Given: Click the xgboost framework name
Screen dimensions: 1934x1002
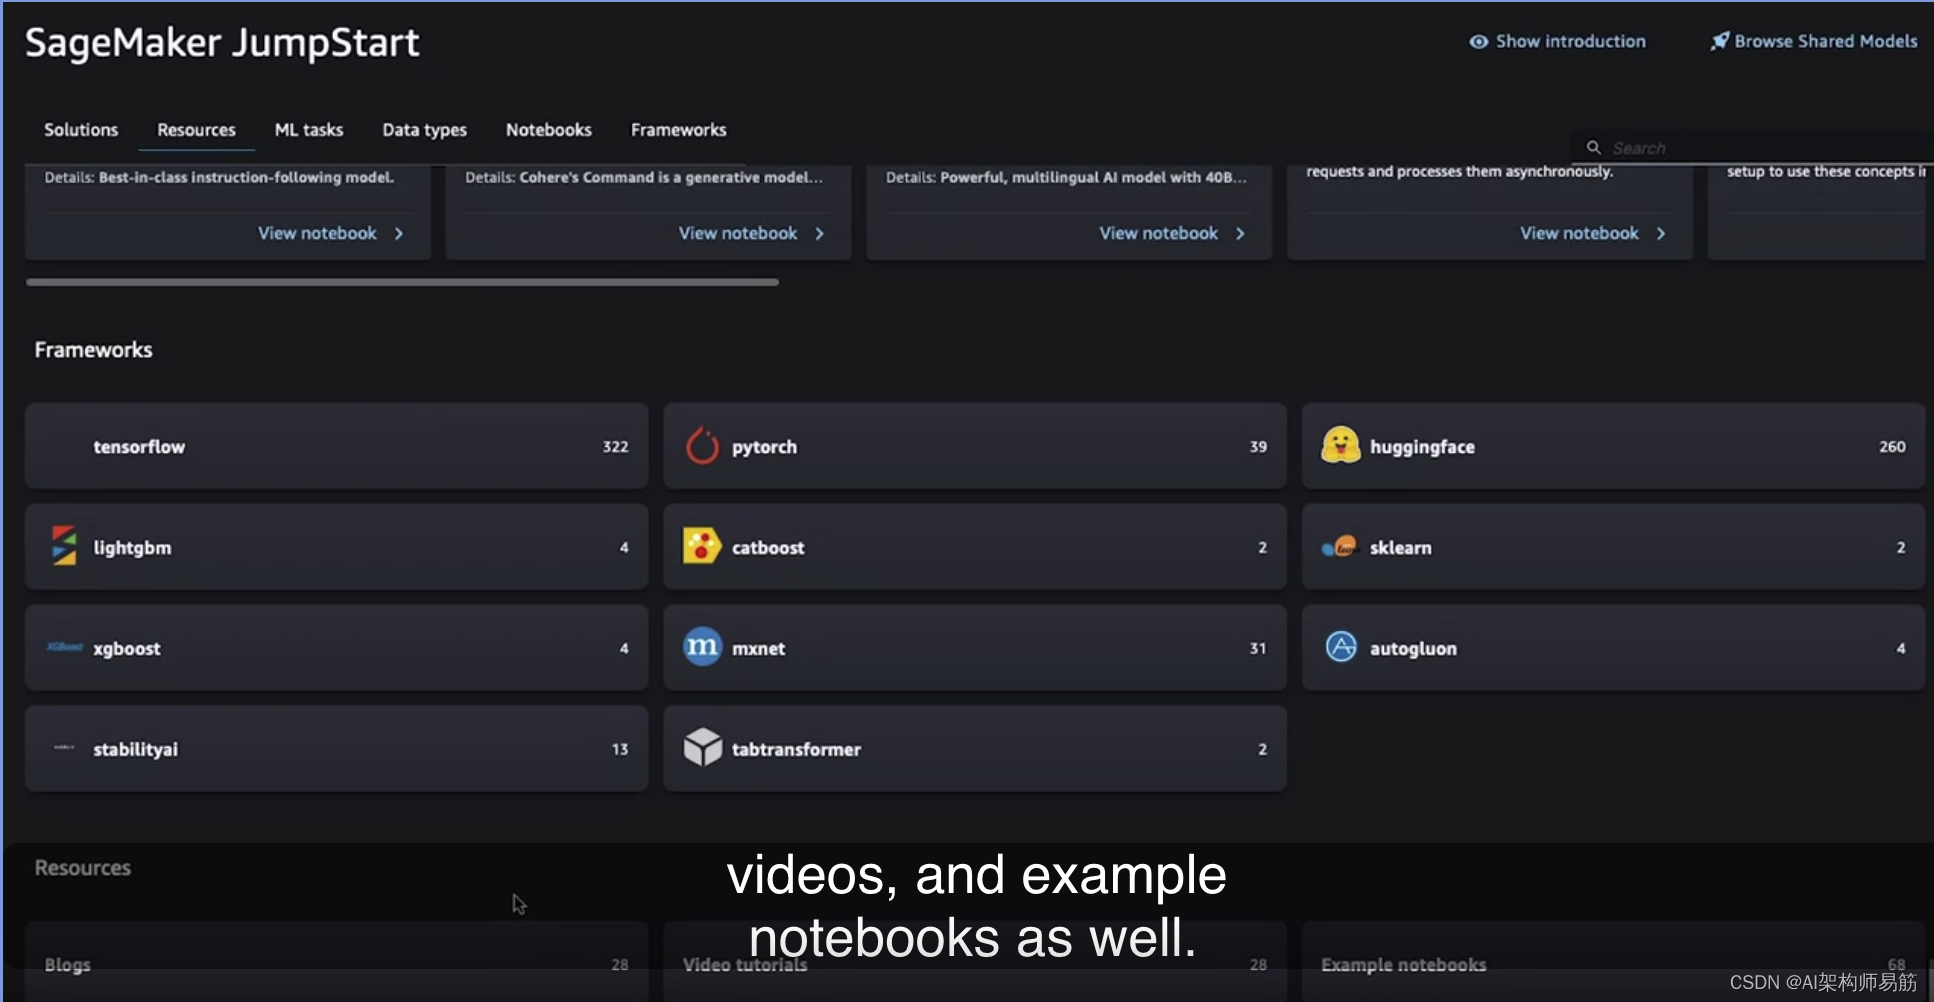Looking at the screenshot, I should click(126, 649).
